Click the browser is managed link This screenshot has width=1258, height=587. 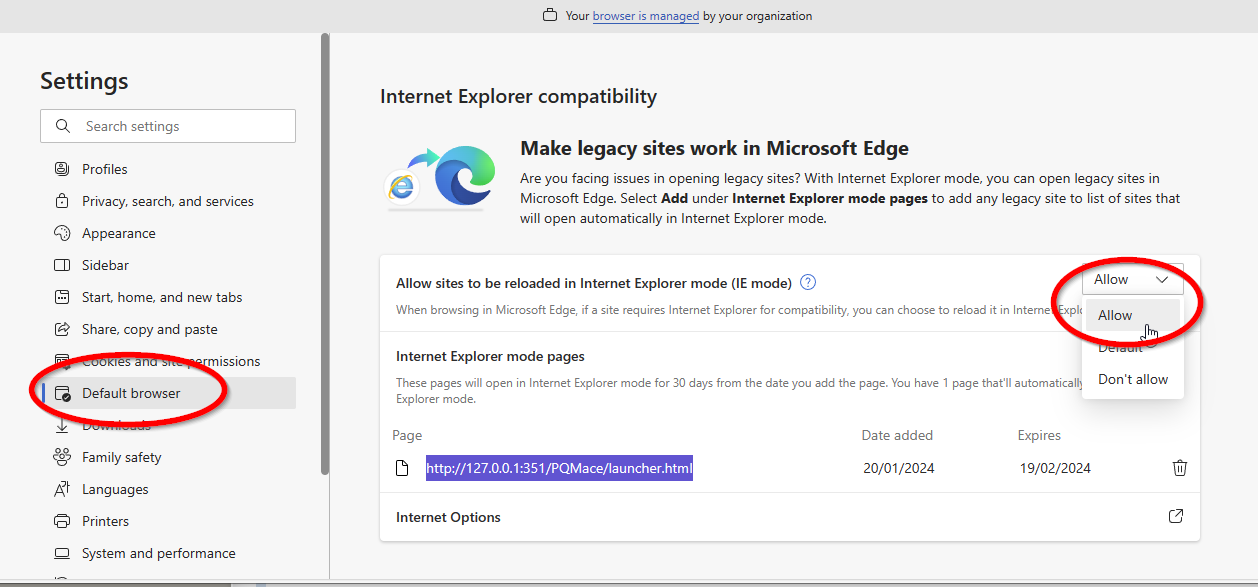(646, 16)
